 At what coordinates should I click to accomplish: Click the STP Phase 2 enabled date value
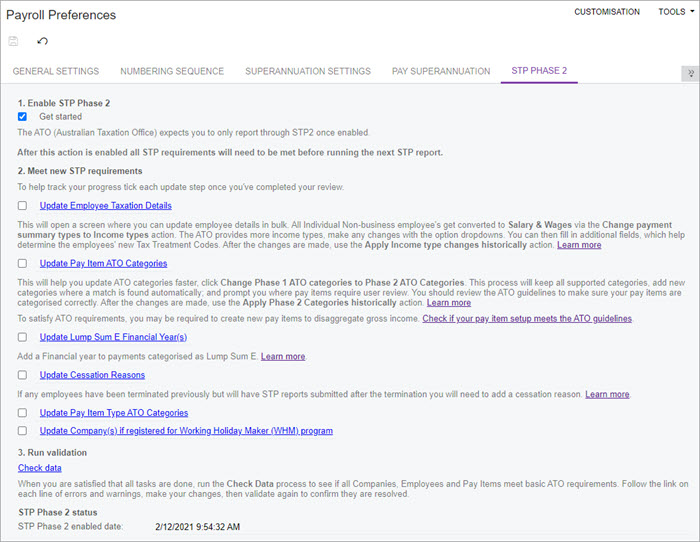(x=197, y=527)
